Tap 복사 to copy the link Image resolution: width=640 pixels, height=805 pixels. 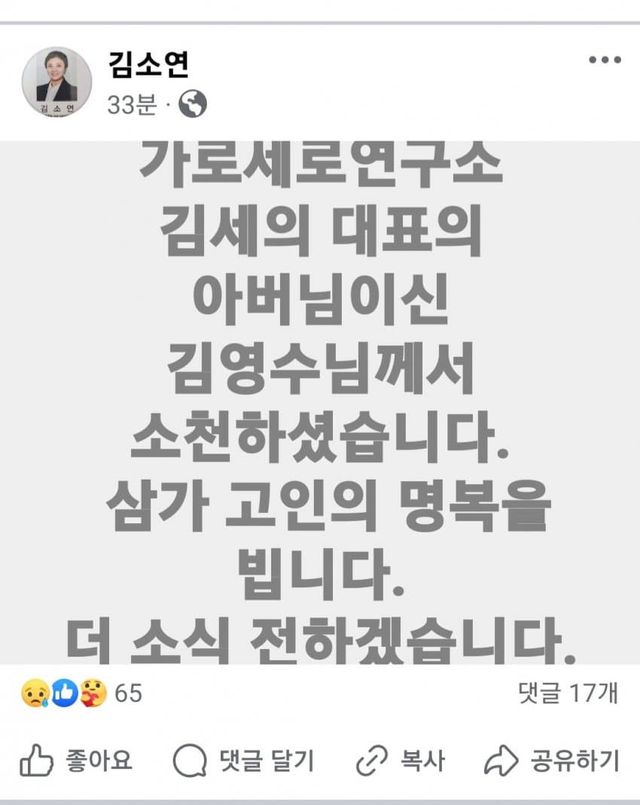422,760
